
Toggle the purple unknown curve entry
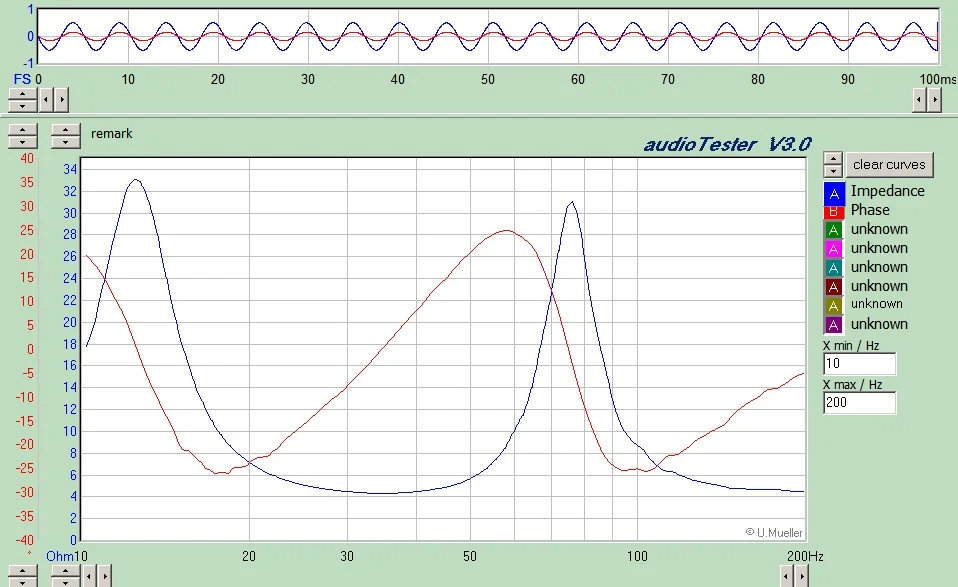click(x=834, y=324)
